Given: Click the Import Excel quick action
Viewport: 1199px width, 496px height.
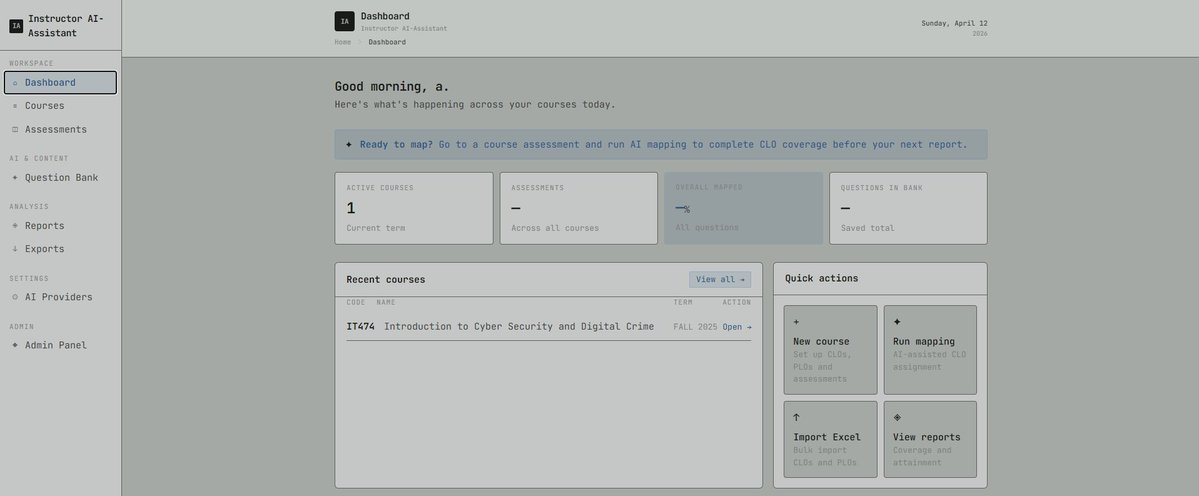Looking at the screenshot, I should [830, 439].
